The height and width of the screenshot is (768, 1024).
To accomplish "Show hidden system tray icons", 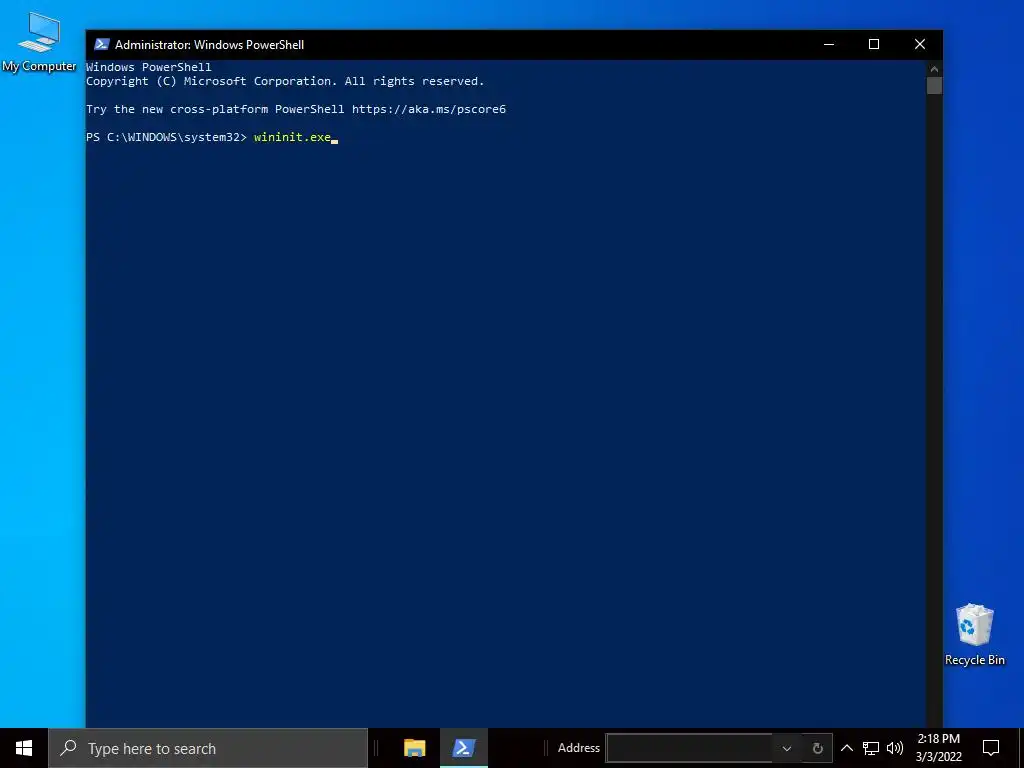I will [846, 748].
